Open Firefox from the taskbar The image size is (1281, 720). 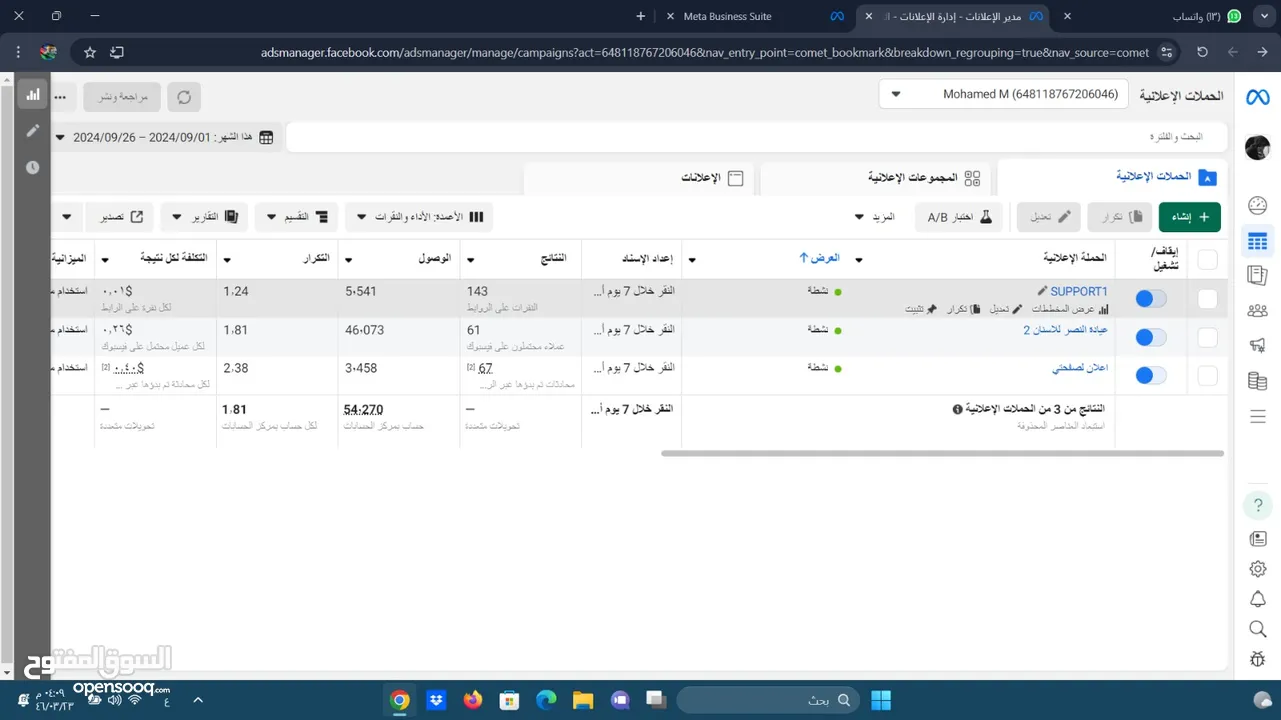click(x=472, y=700)
